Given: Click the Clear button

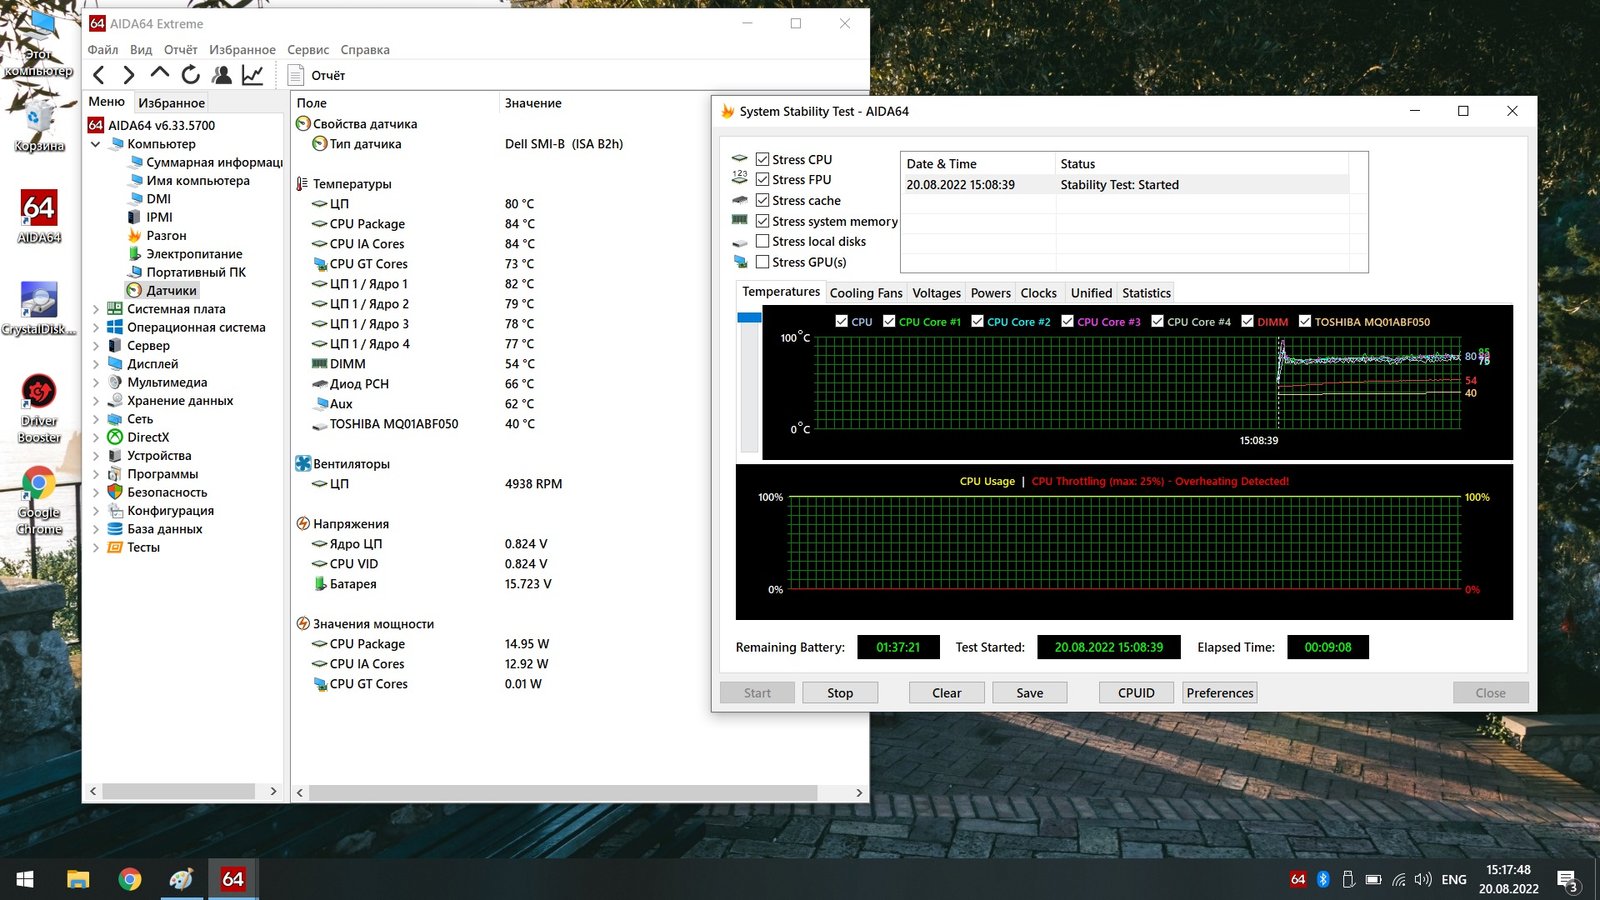Looking at the screenshot, I should [x=947, y=693].
